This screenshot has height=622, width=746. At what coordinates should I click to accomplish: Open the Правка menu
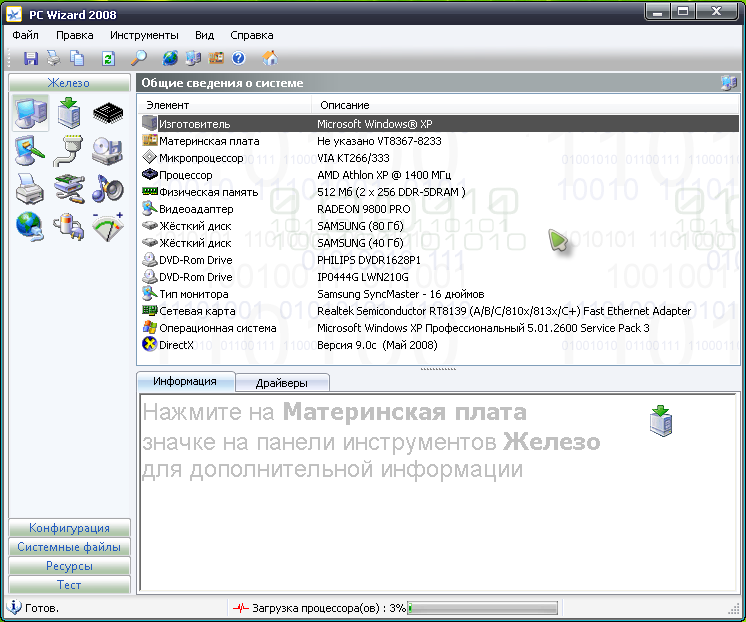pyautogui.click(x=75, y=35)
